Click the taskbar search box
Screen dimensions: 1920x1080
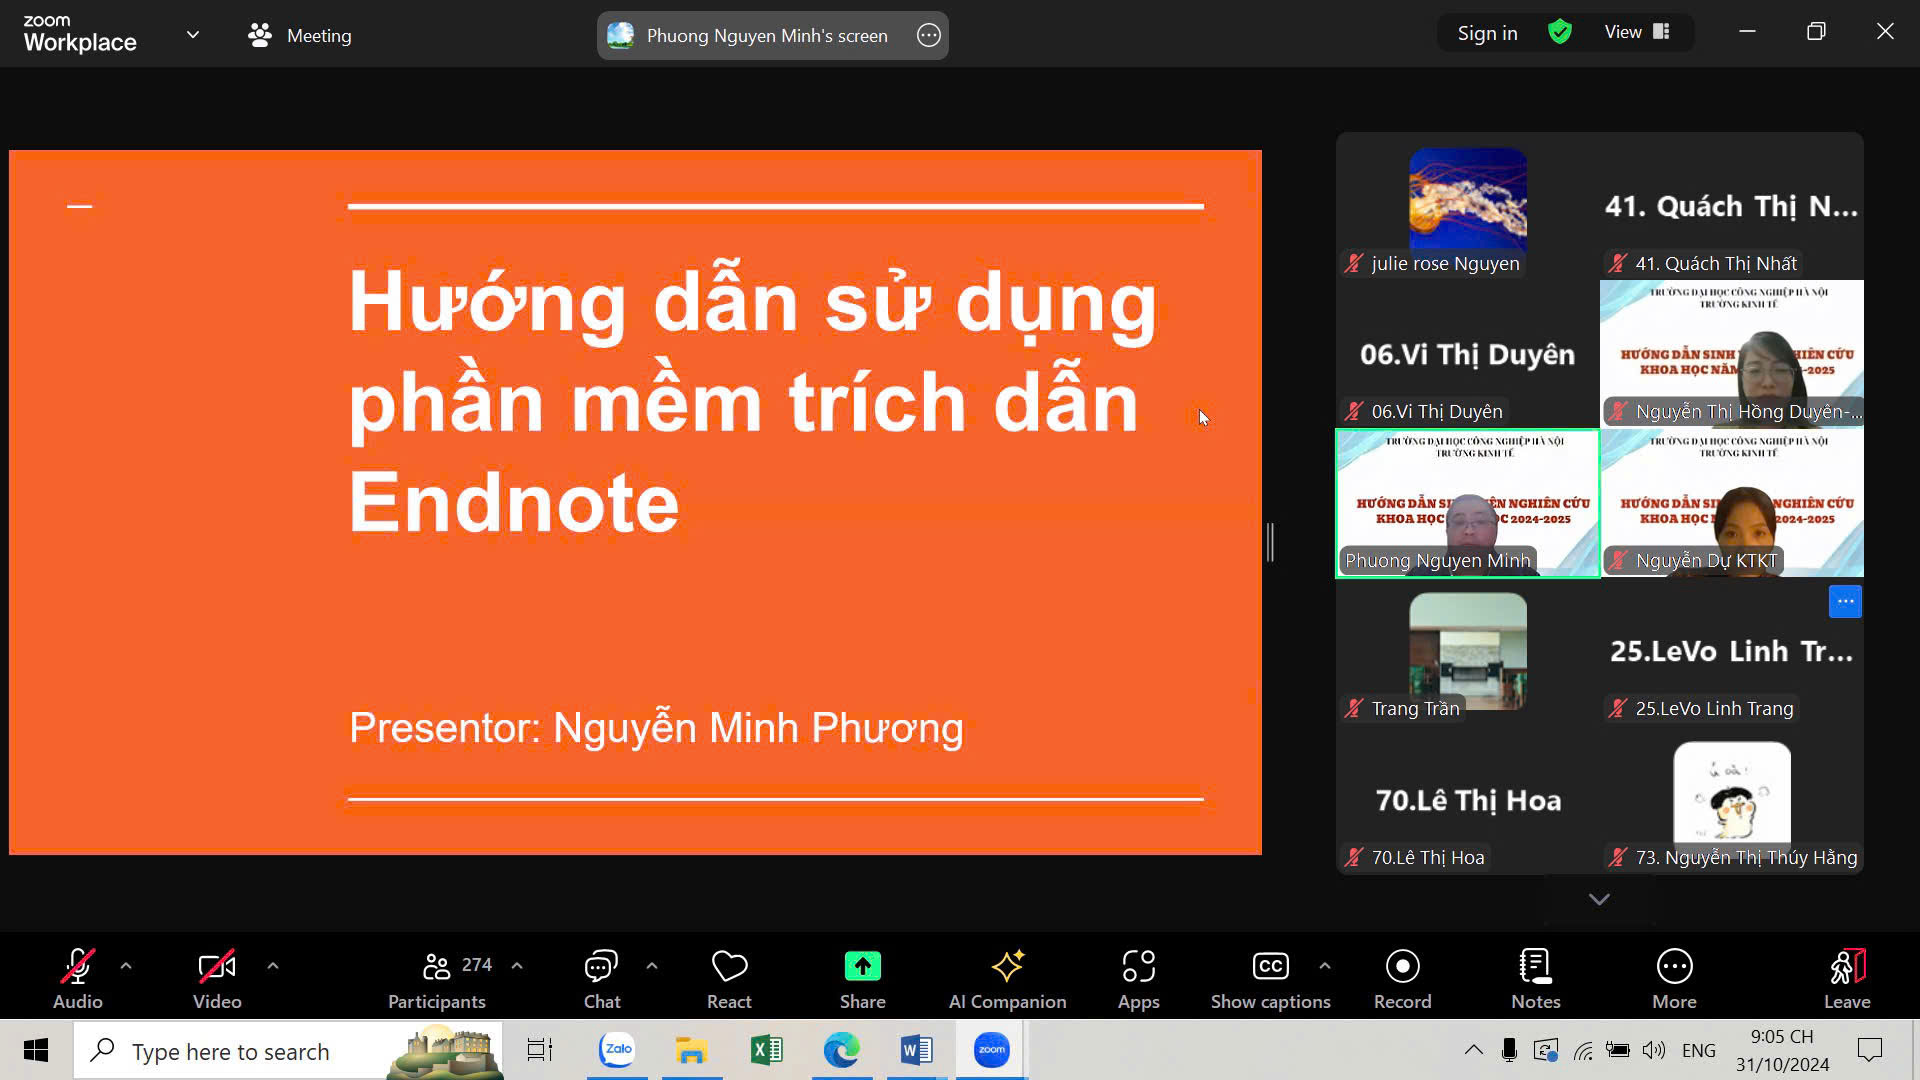[x=288, y=1050]
